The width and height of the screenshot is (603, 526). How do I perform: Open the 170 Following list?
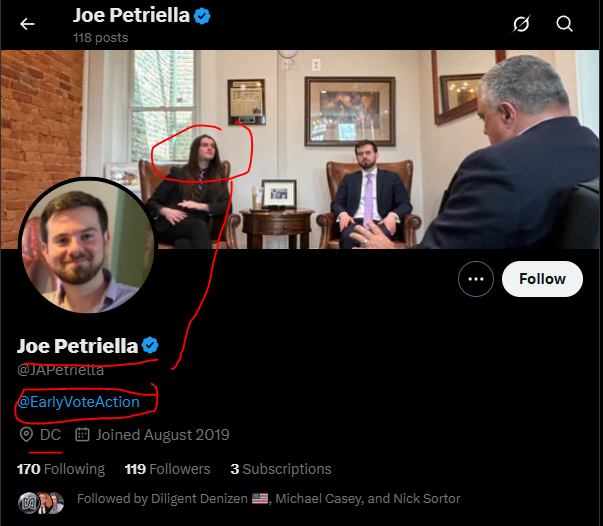(x=60, y=468)
